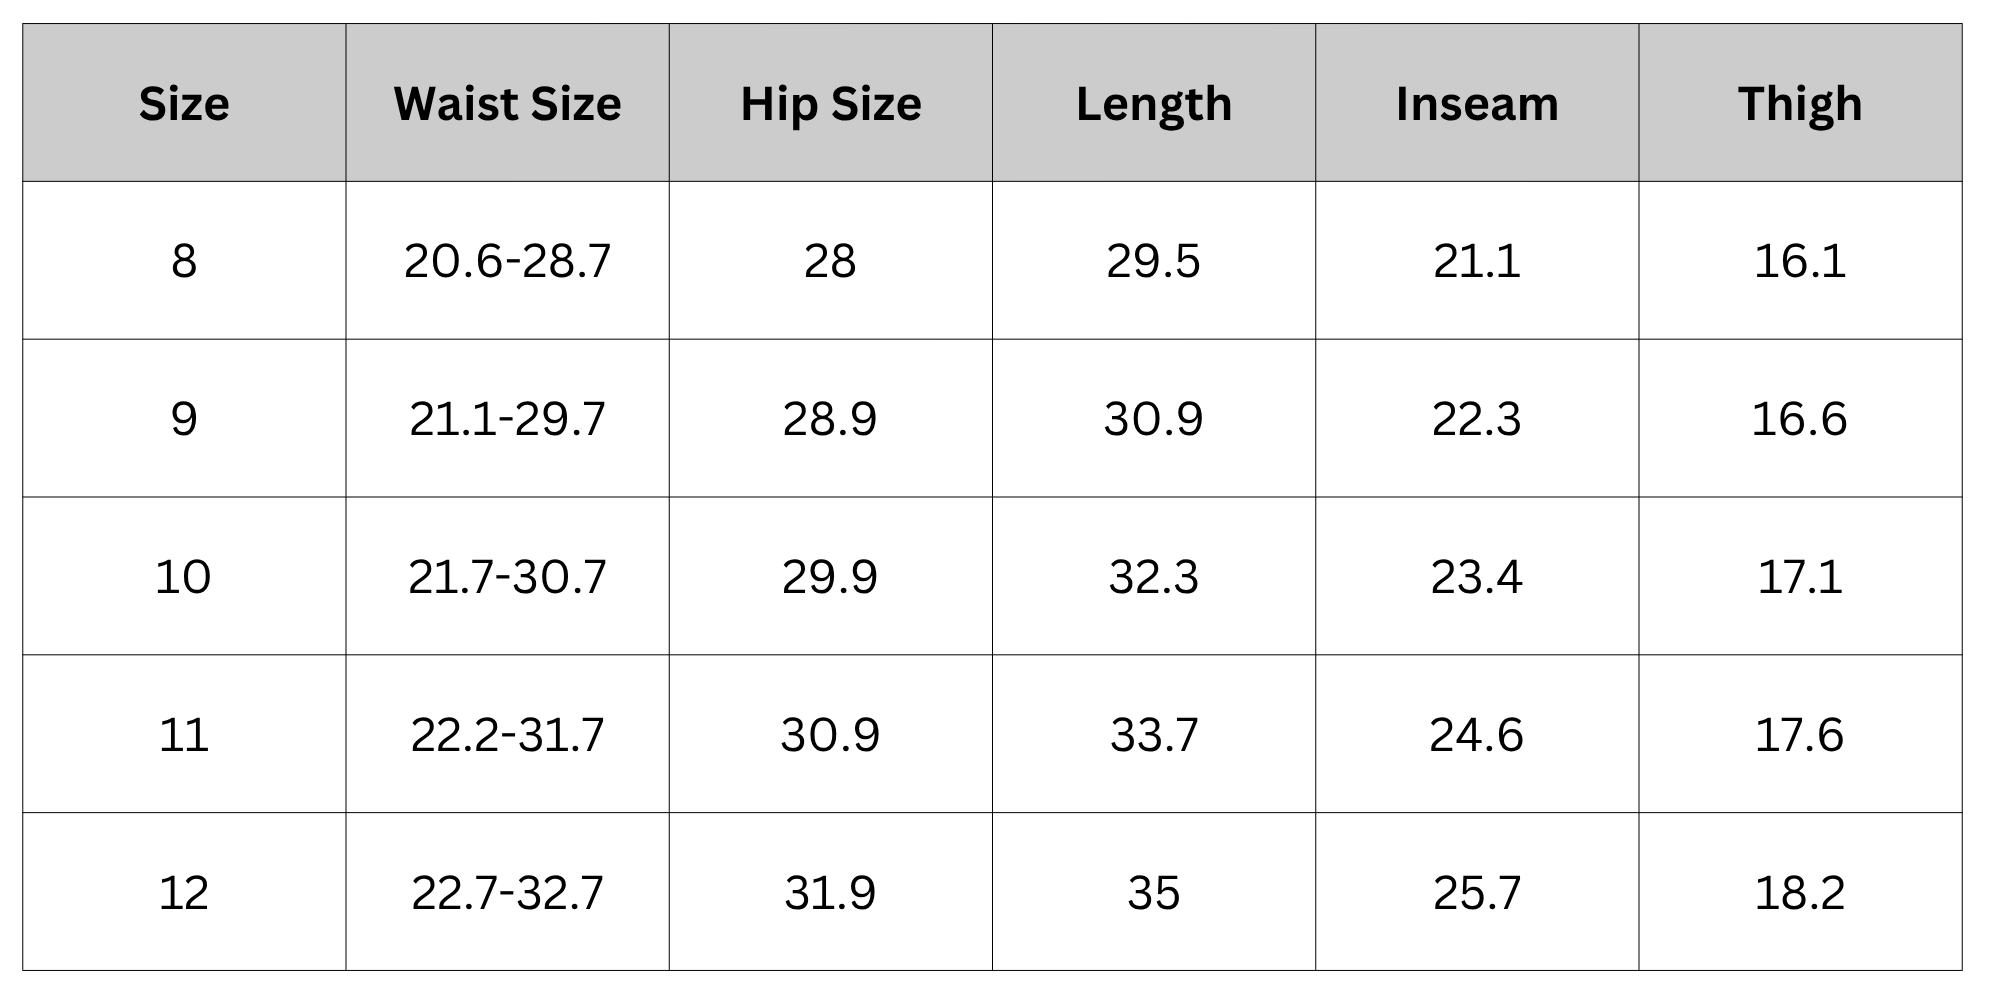This screenshot has height=1000, width=2000.
Task: Select the size 8 row cell
Action: coord(184,261)
